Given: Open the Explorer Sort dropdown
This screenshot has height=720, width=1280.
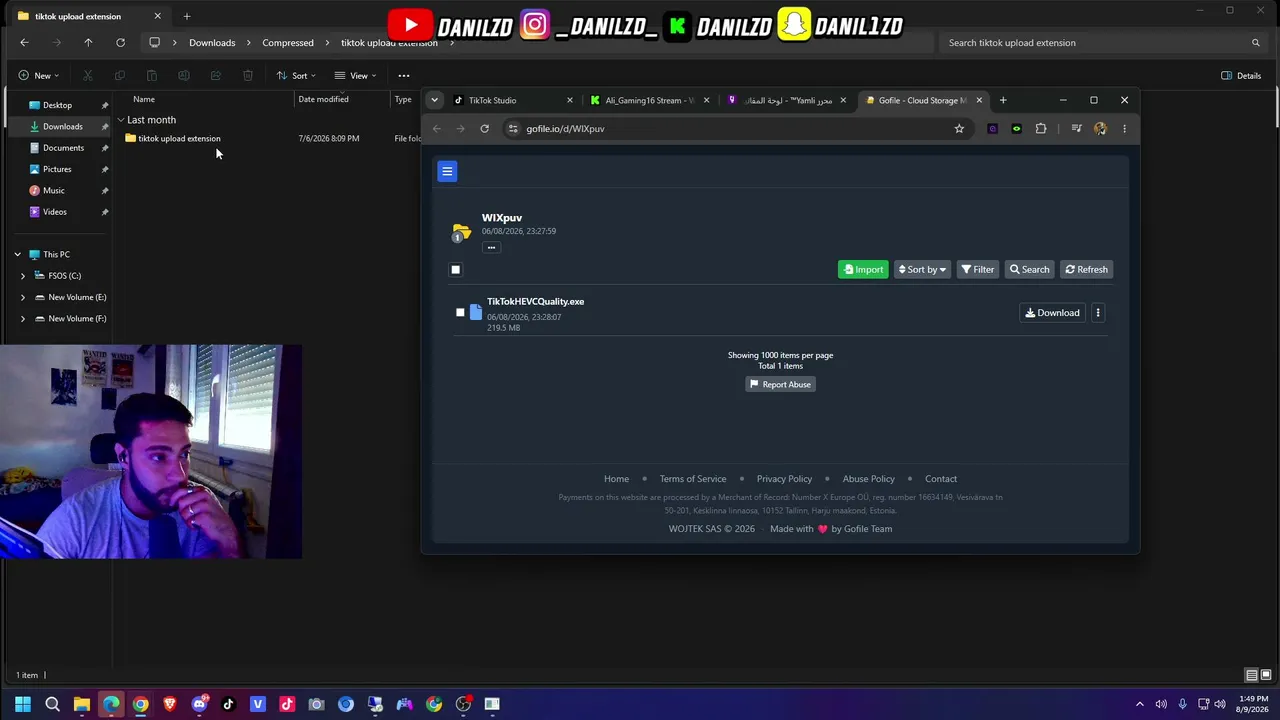Looking at the screenshot, I should tap(296, 76).
